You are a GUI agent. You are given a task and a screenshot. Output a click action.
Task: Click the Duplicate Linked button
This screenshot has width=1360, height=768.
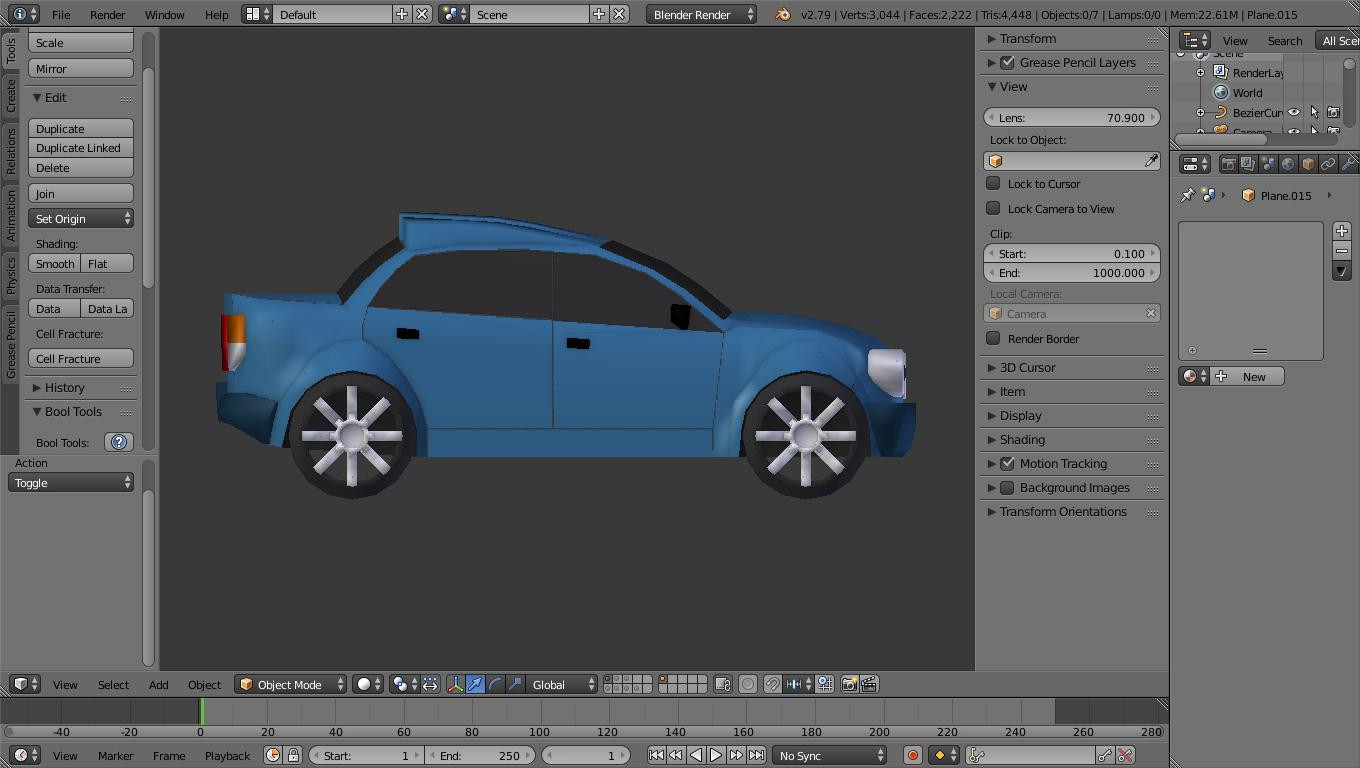tap(81, 148)
